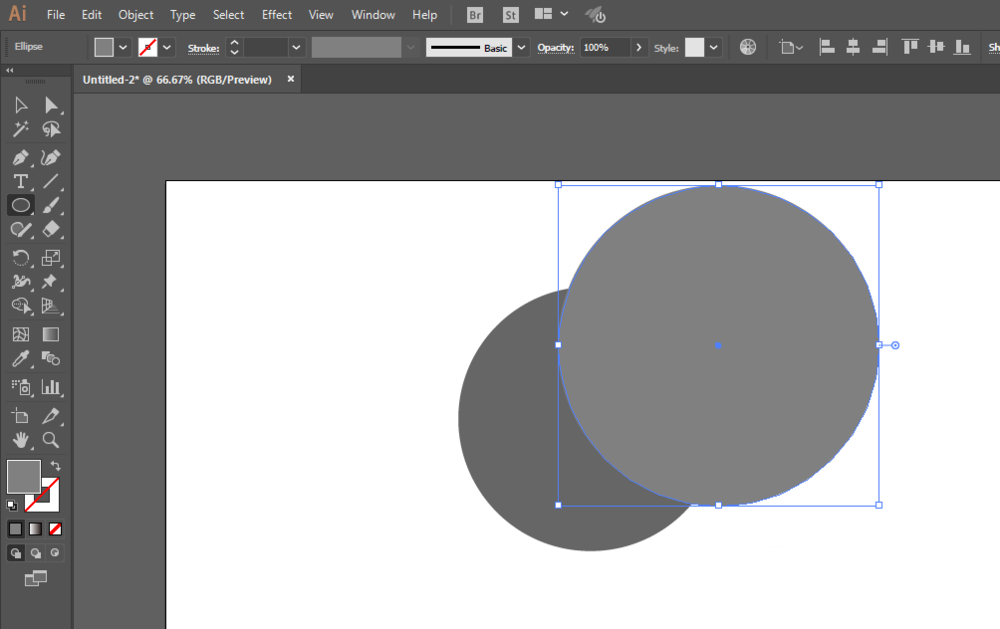Set paint mode to None
1000x629 pixels.
(55, 529)
